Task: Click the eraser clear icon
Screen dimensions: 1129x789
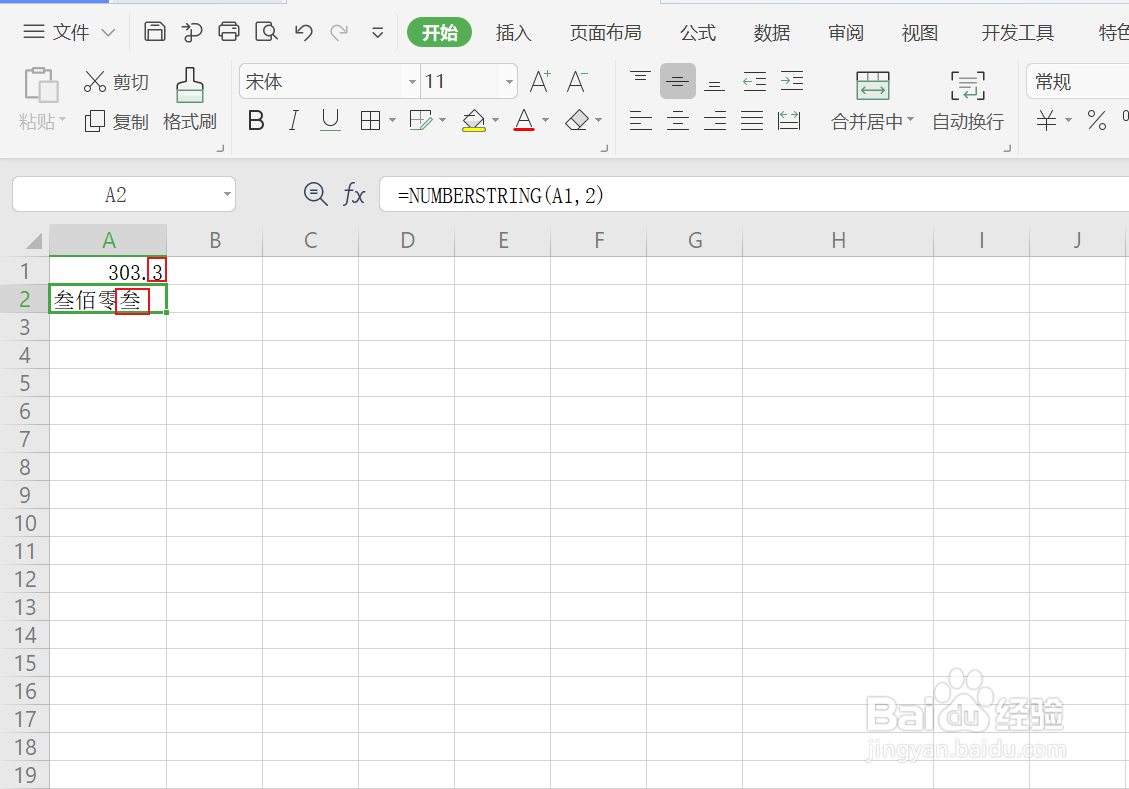Action: click(x=577, y=120)
